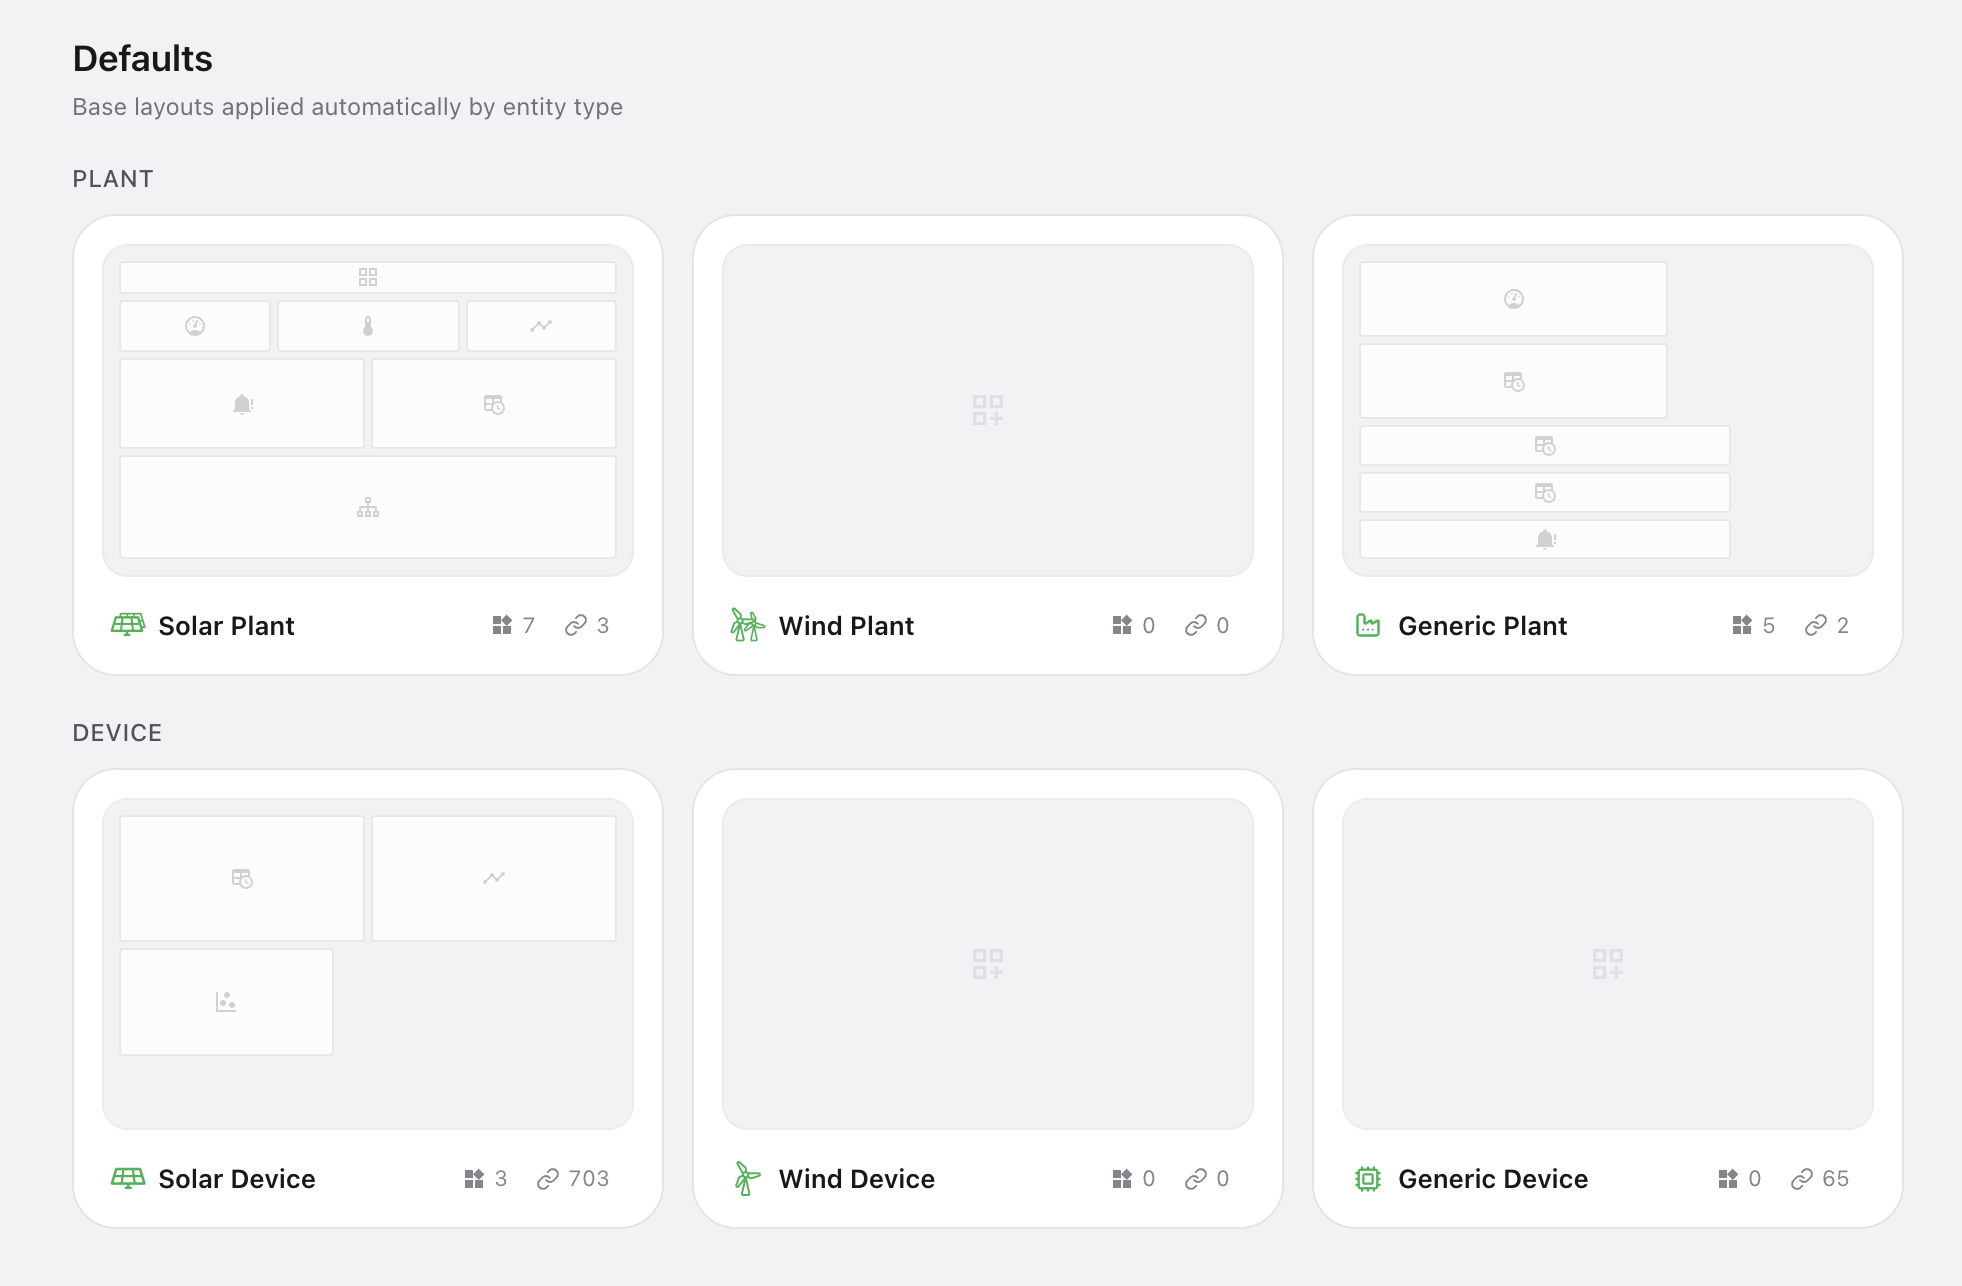Click the widgets count icon on Wind Plant
The width and height of the screenshot is (1962, 1286).
pos(1122,625)
